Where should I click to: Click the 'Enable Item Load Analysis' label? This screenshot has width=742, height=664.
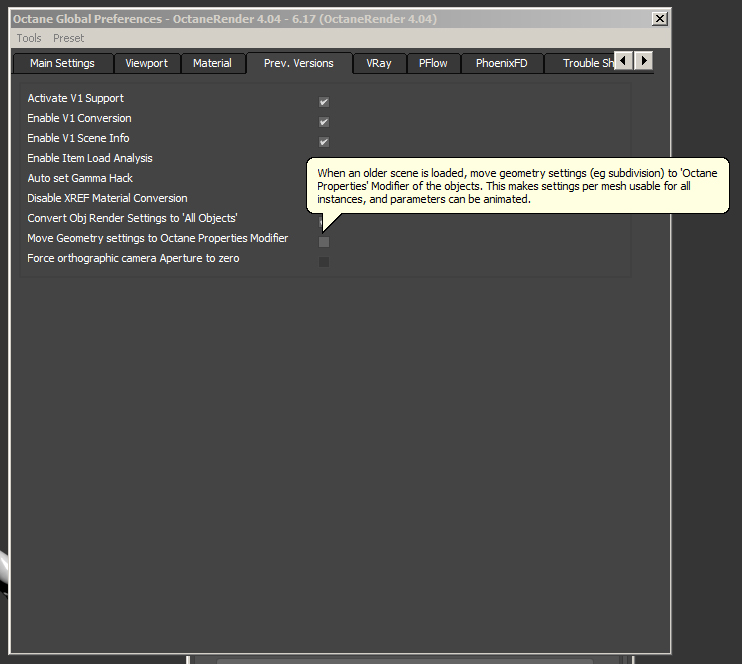90,158
